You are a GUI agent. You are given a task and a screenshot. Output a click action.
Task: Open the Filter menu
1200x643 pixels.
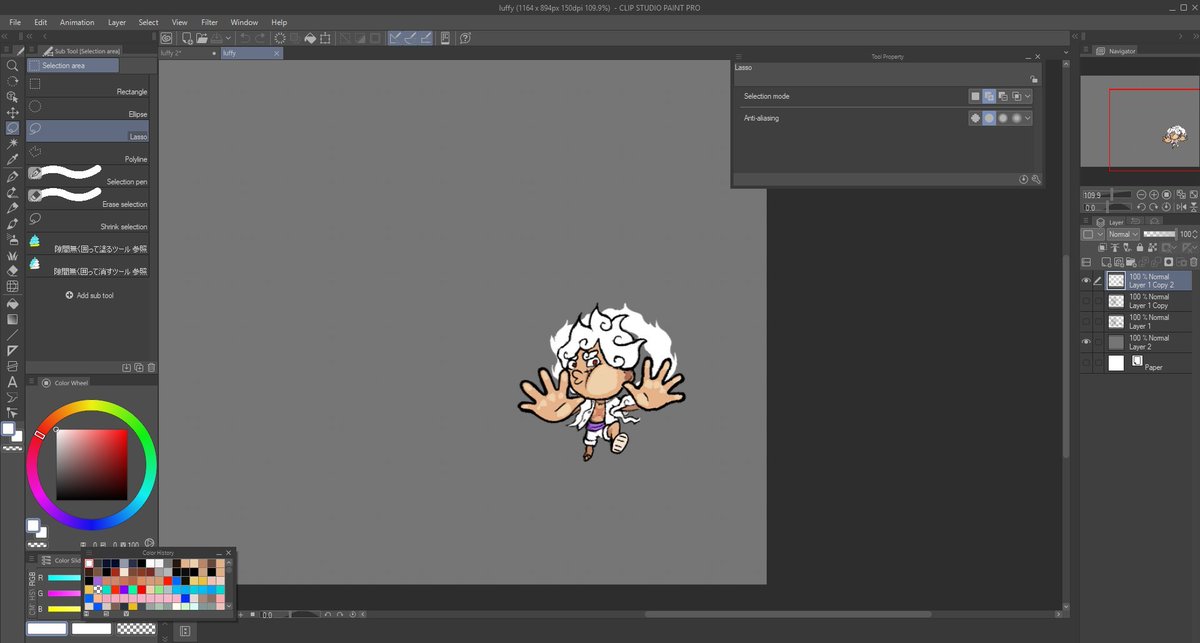(209, 22)
